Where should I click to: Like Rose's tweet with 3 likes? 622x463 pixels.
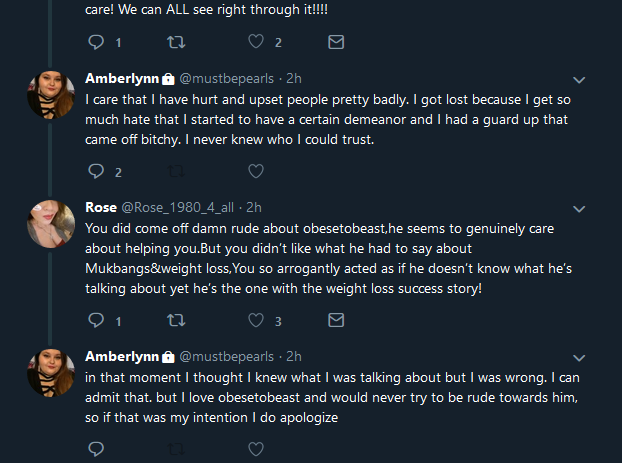coord(256,320)
